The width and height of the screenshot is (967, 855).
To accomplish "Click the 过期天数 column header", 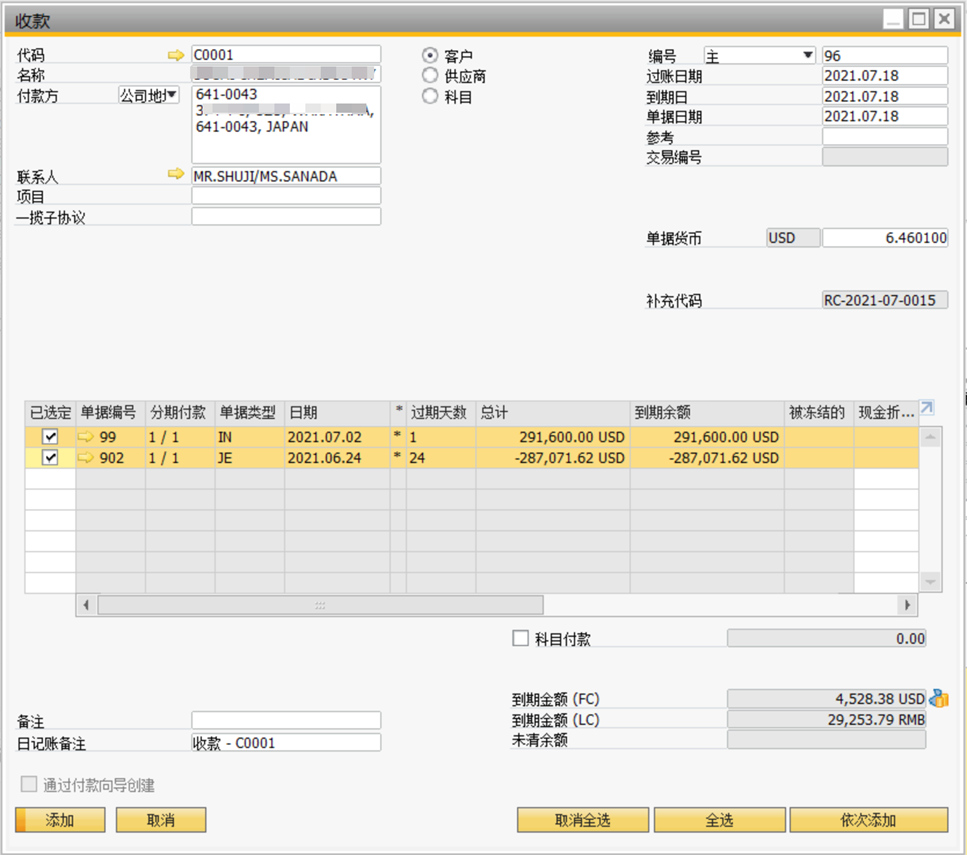I will pos(441,413).
